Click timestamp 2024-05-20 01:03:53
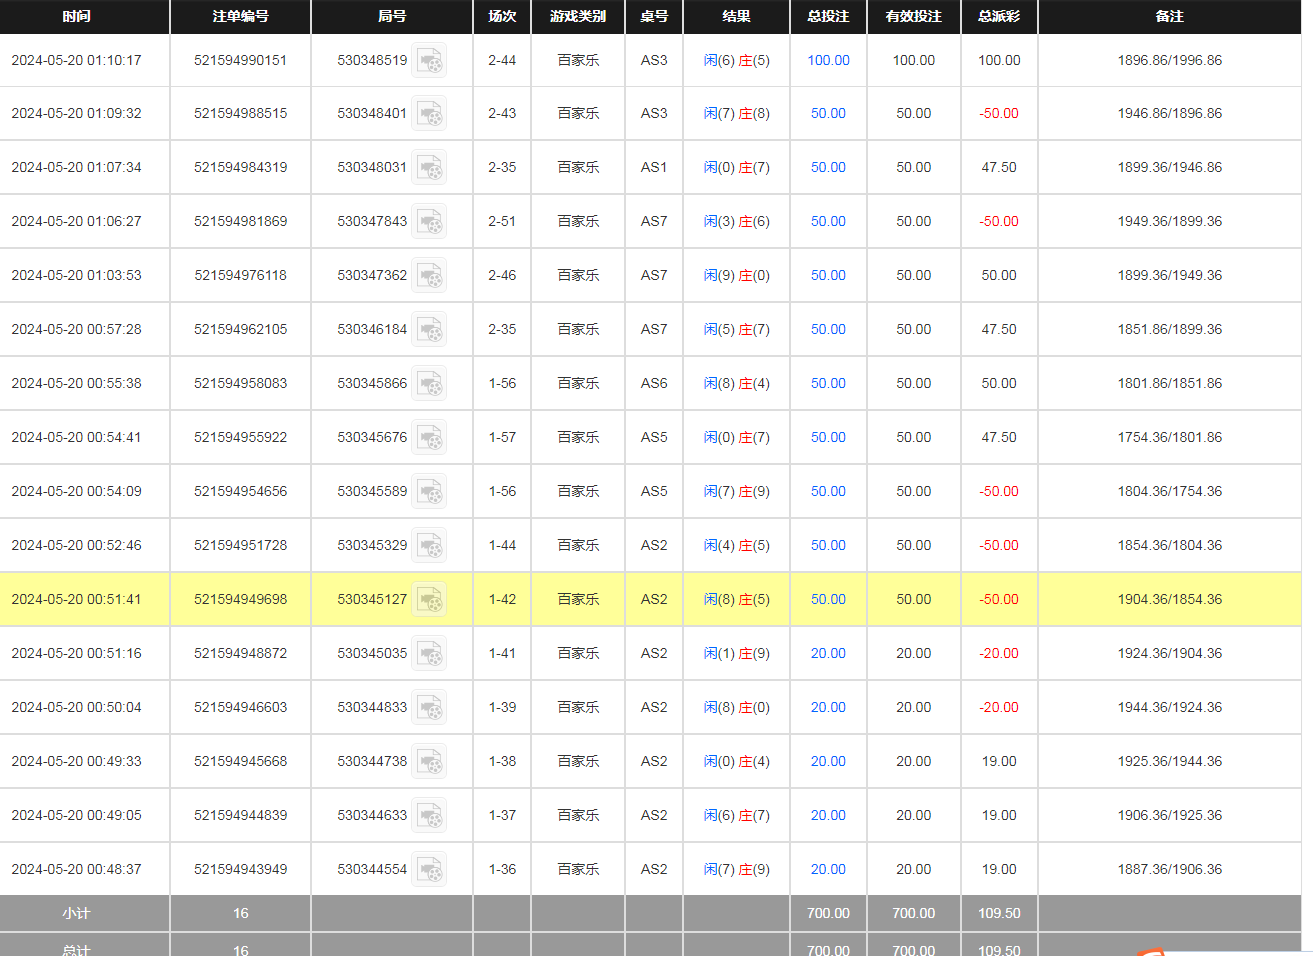Screen dimensions: 1313x956 (76, 275)
